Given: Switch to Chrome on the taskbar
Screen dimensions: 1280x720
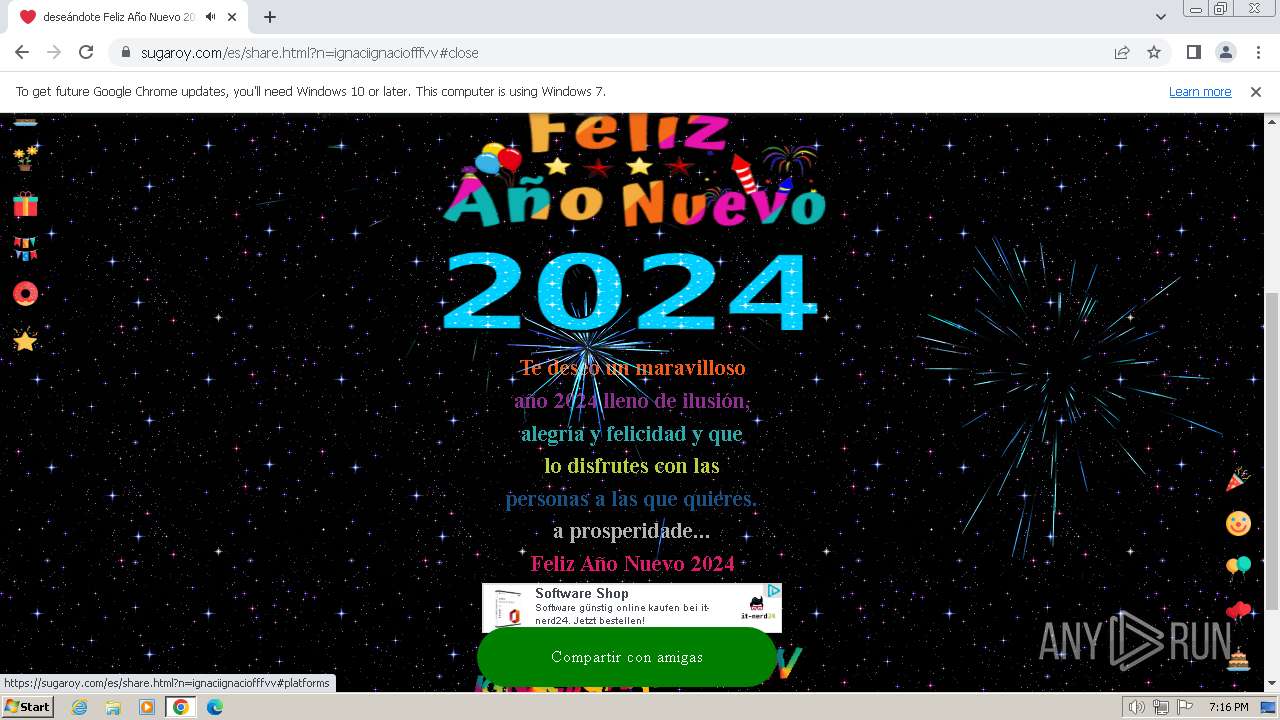Looking at the screenshot, I should pyautogui.click(x=180, y=707).
